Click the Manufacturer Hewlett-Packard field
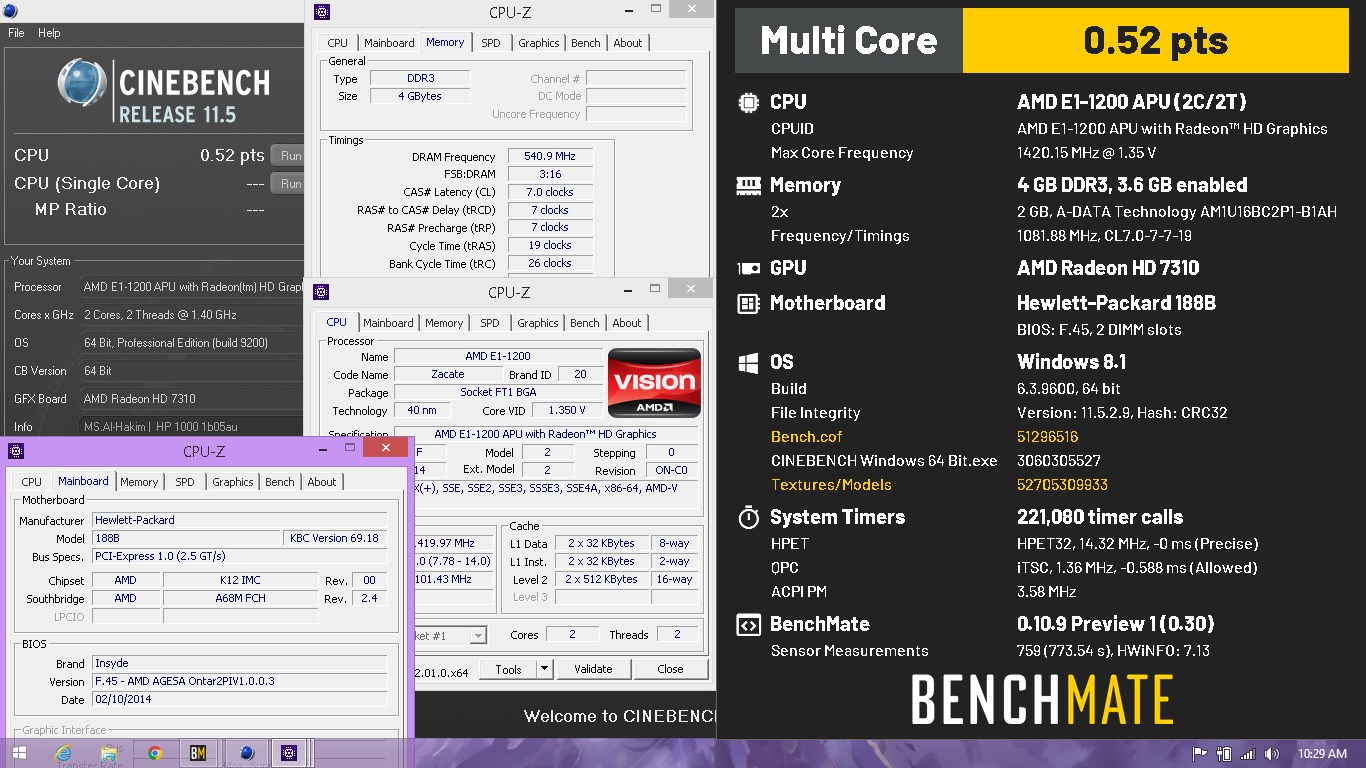Screen dimensions: 1366x768 point(240,520)
